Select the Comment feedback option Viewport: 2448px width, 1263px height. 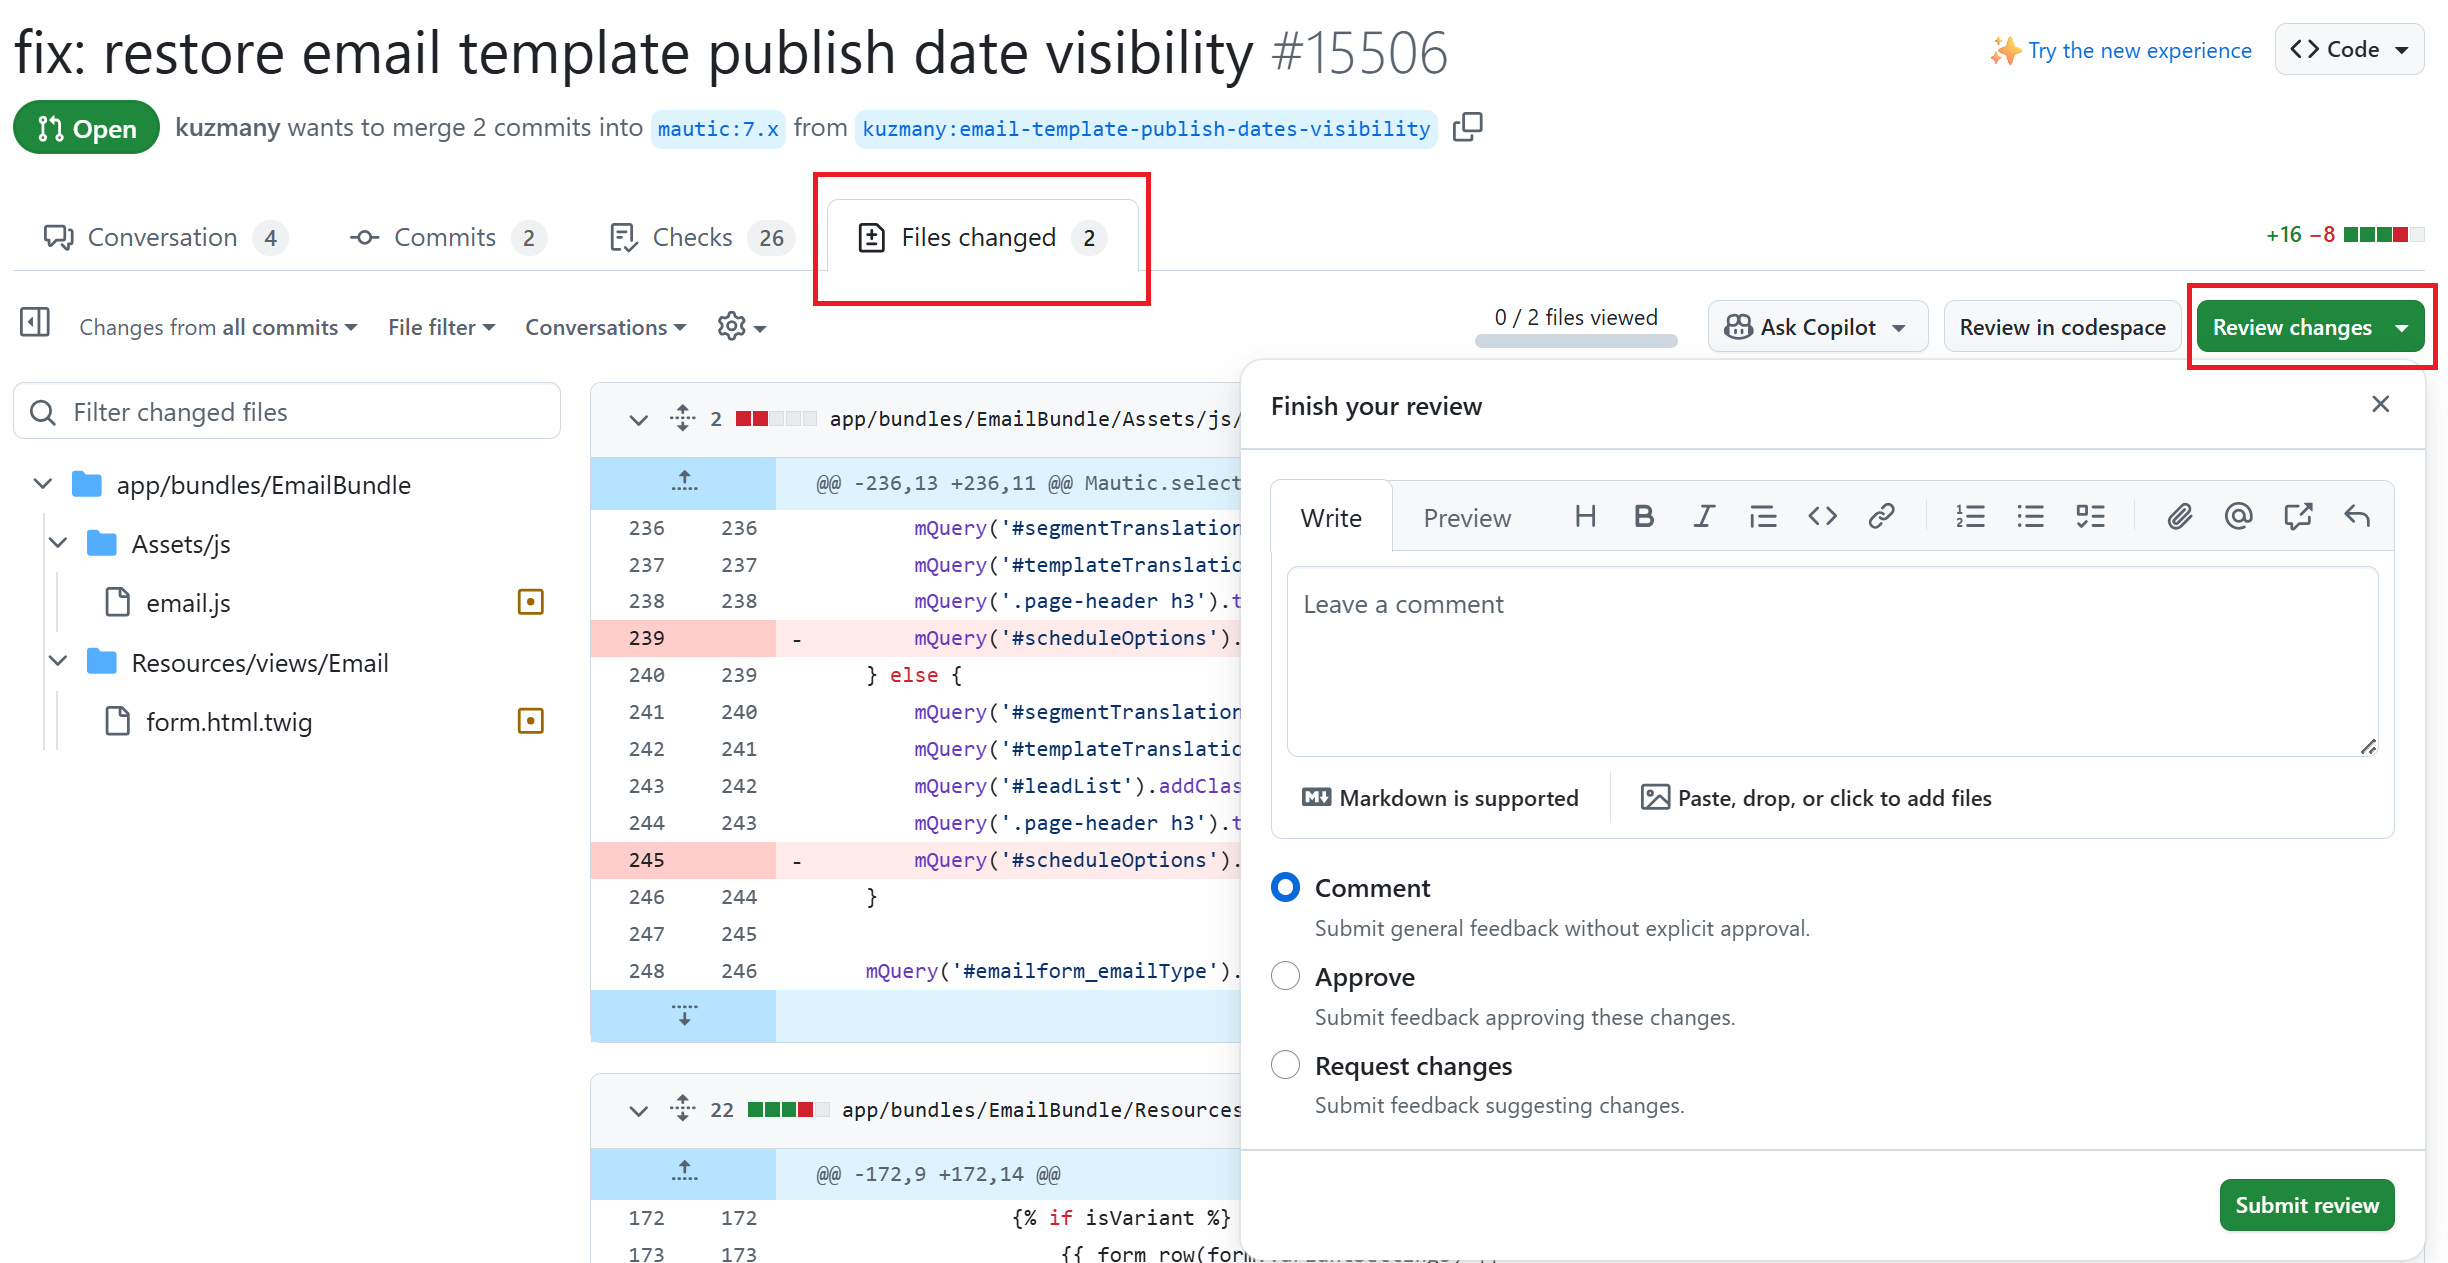pos(1285,886)
